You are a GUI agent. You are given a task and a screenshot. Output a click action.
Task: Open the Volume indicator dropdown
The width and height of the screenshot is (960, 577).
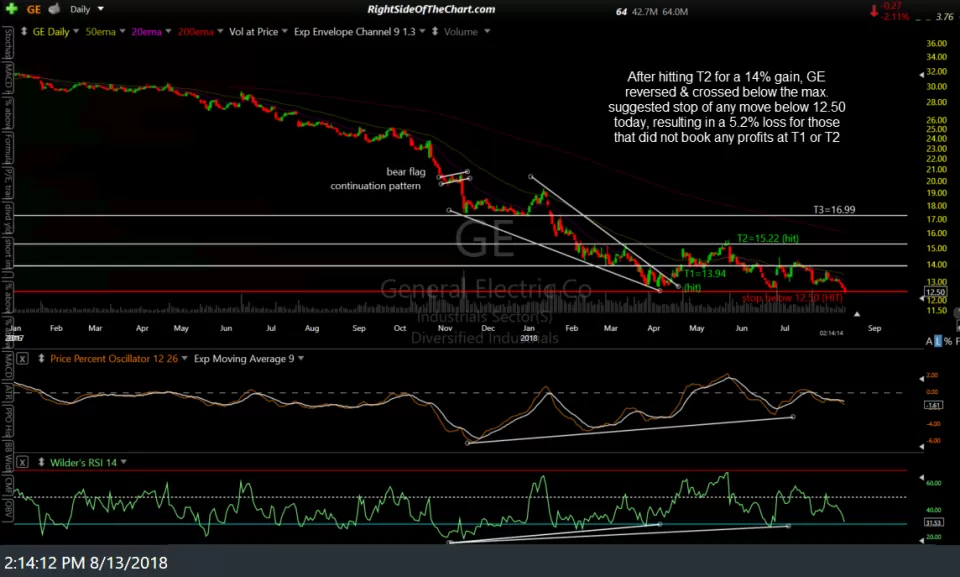pyautogui.click(x=487, y=31)
